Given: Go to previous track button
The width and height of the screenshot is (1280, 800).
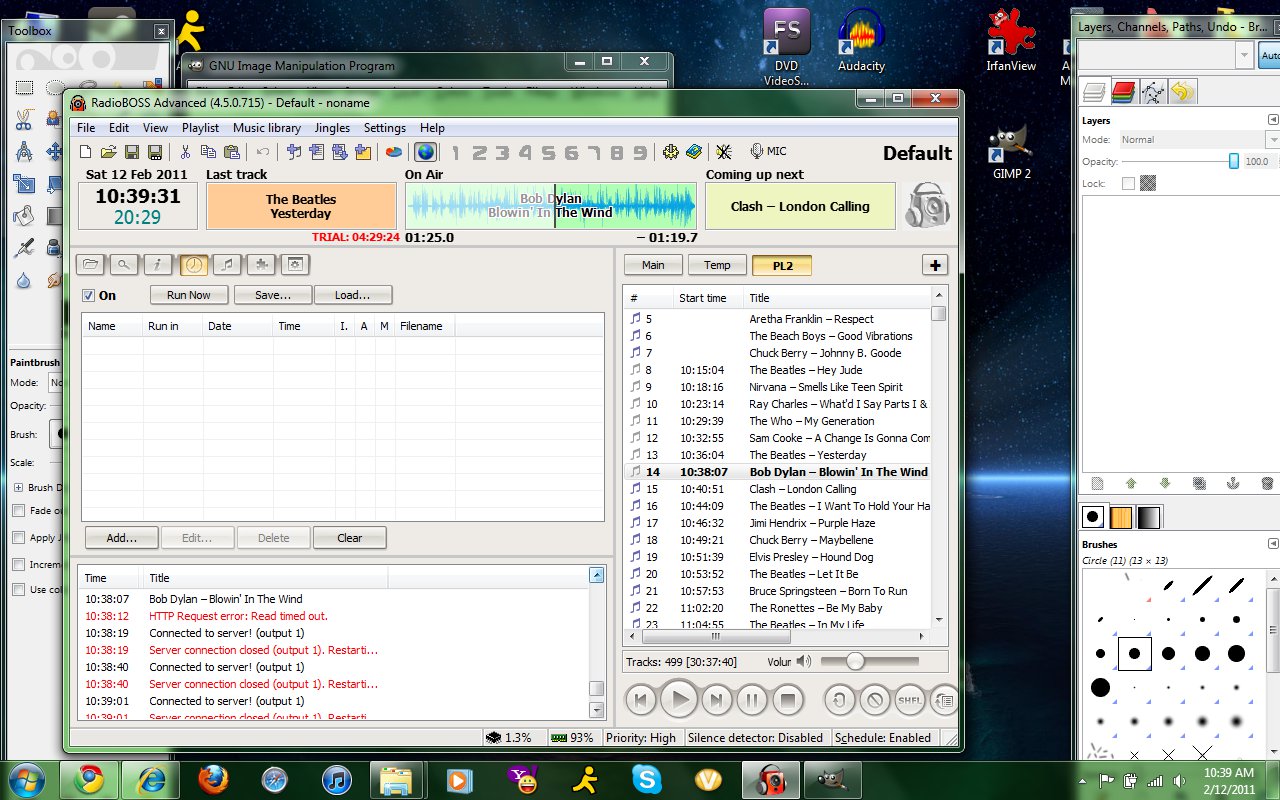Looking at the screenshot, I should [641, 700].
